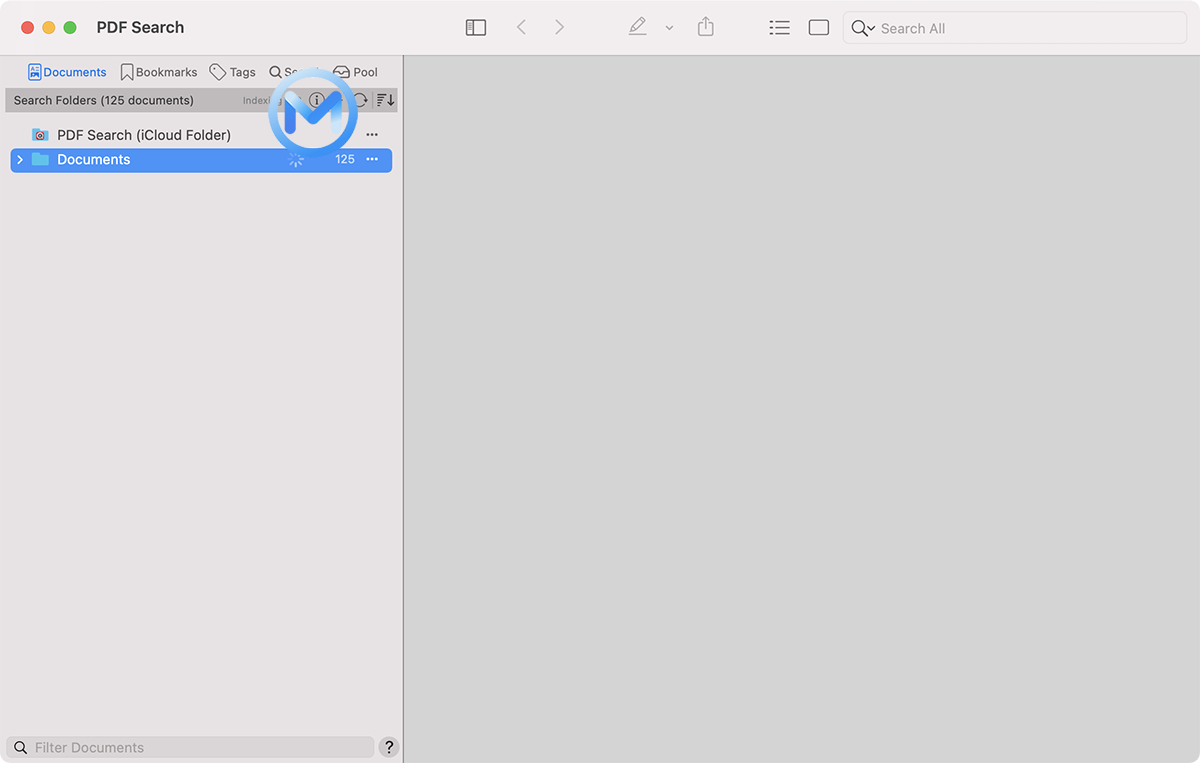
Task: Go forward with the right arrow
Action: point(559,28)
